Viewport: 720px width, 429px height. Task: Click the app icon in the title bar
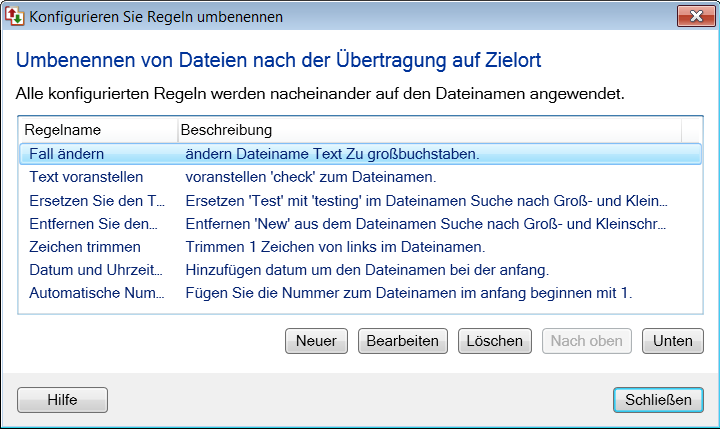[14, 17]
